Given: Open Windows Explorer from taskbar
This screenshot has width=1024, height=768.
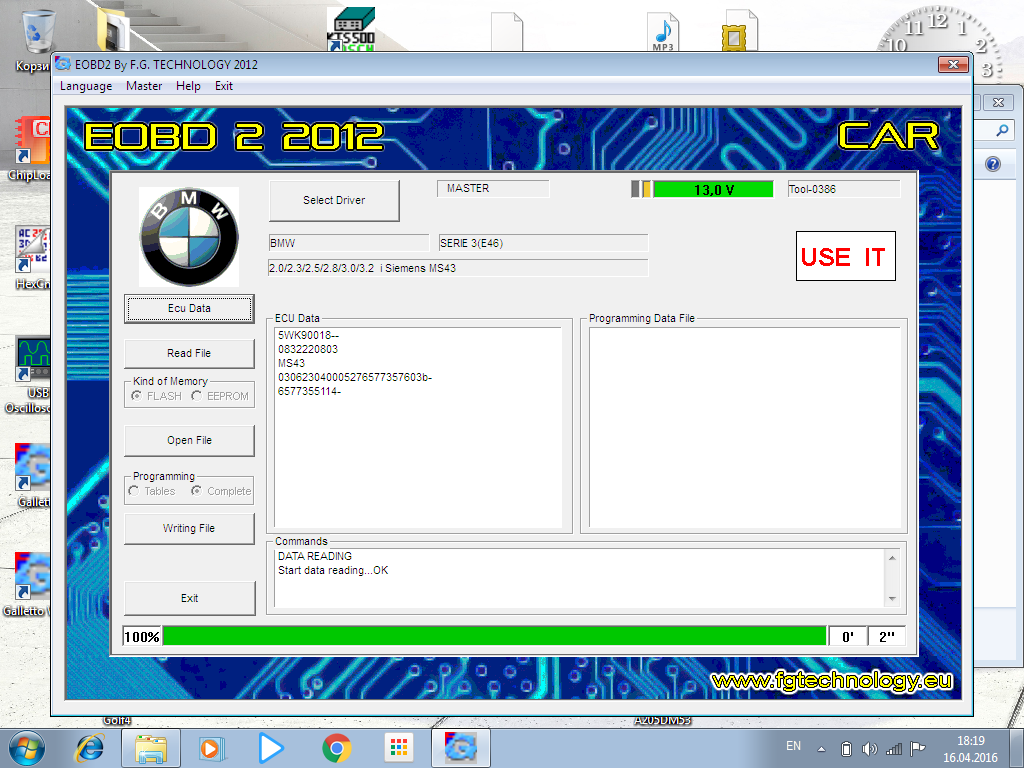Looking at the screenshot, I should pos(150,748).
